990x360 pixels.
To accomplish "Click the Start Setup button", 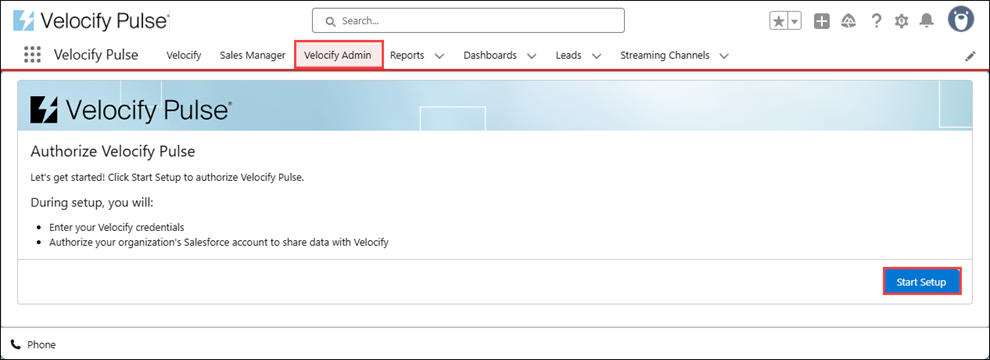I will point(921,282).
